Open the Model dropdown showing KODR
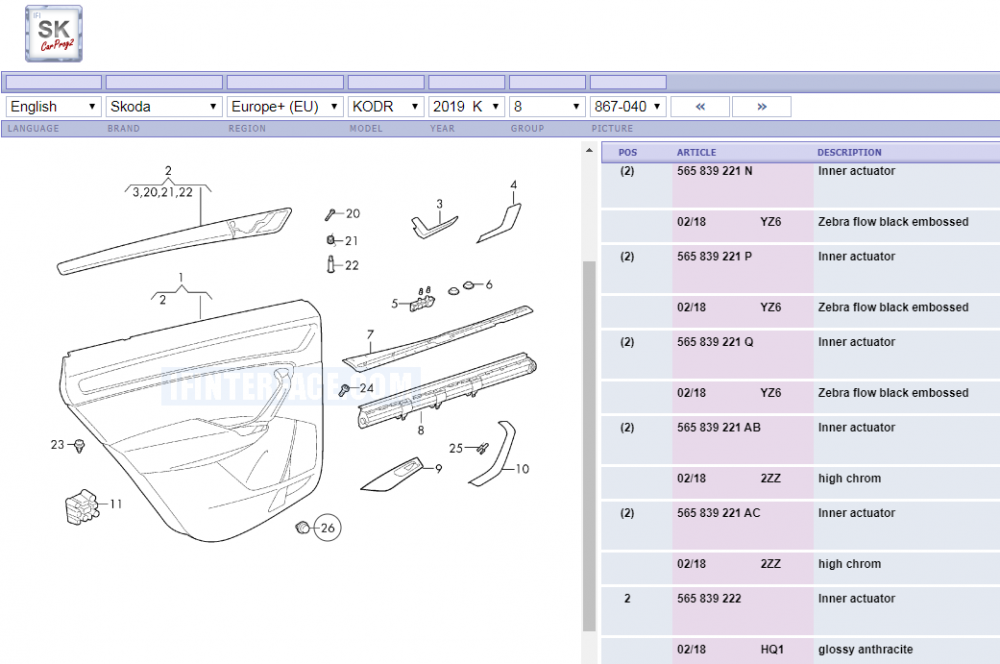 (386, 107)
